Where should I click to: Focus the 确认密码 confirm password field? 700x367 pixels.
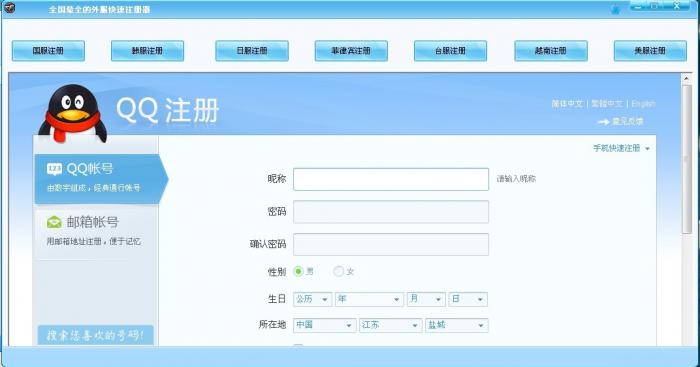click(391, 244)
